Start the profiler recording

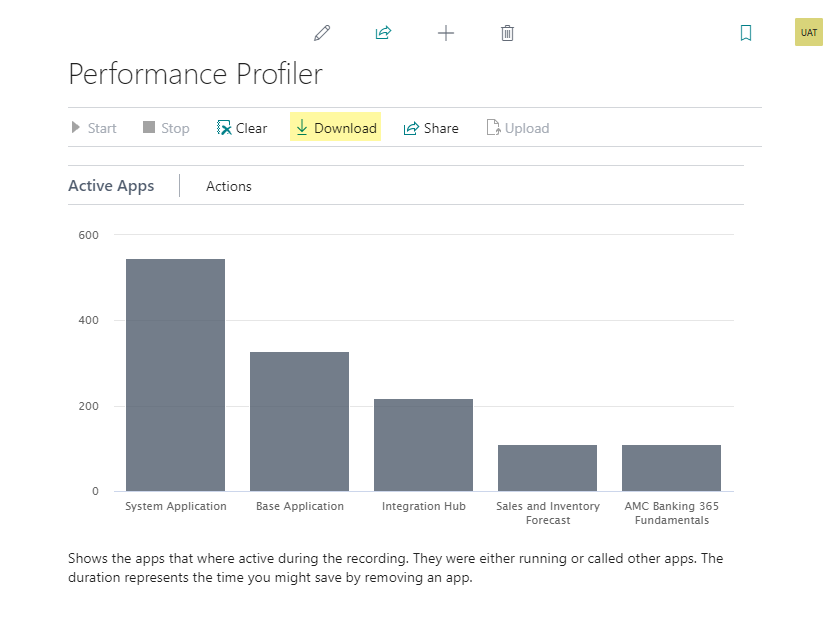(94, 128)
